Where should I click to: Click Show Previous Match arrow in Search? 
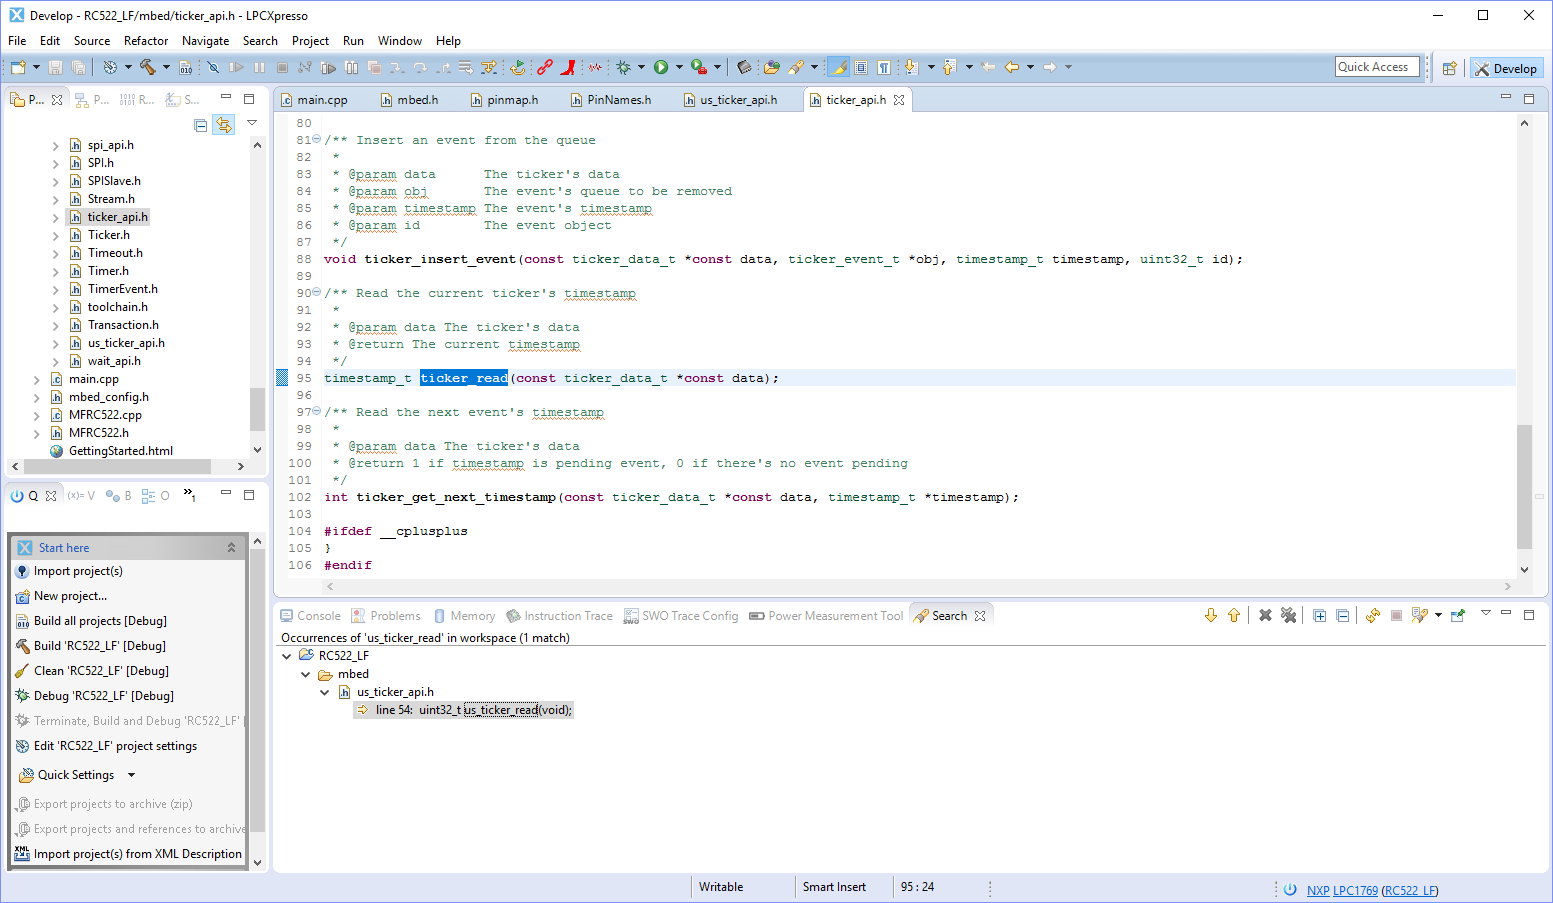[x=1234, y=615]
